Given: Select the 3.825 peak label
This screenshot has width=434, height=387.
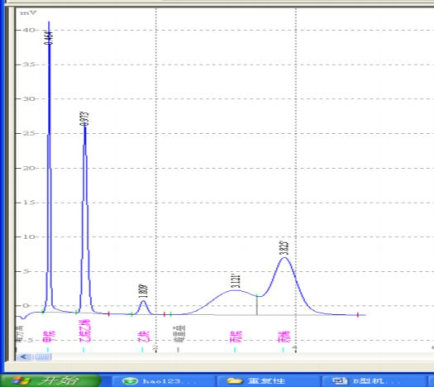Looking at the screenshot, I should 285,248.
